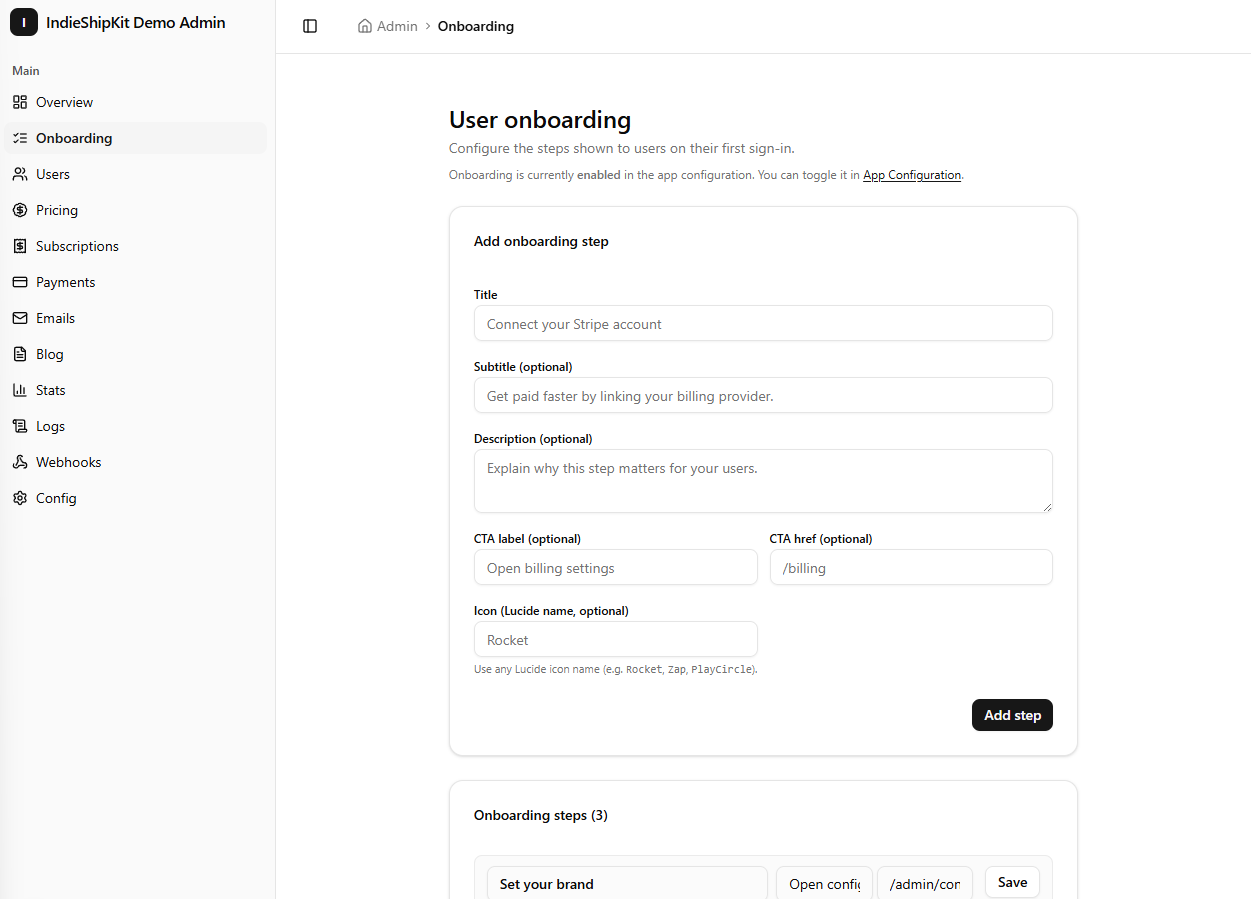Click the Add onboarding step heading
Image resolution: width=1251 pixels, height=899 pixels.
pos(541,241)
